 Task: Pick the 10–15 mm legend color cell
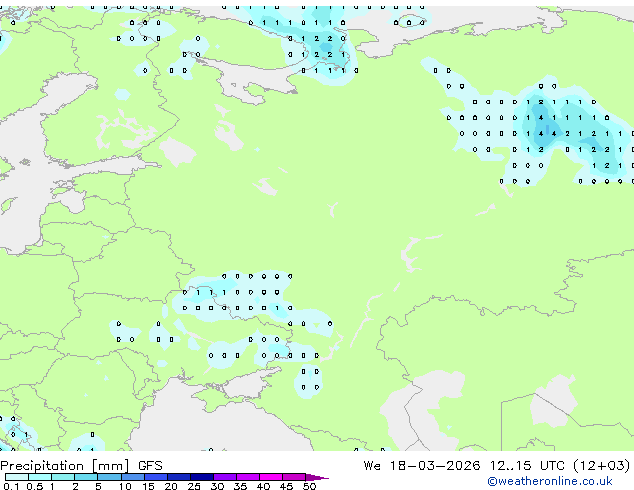[132, 477]
